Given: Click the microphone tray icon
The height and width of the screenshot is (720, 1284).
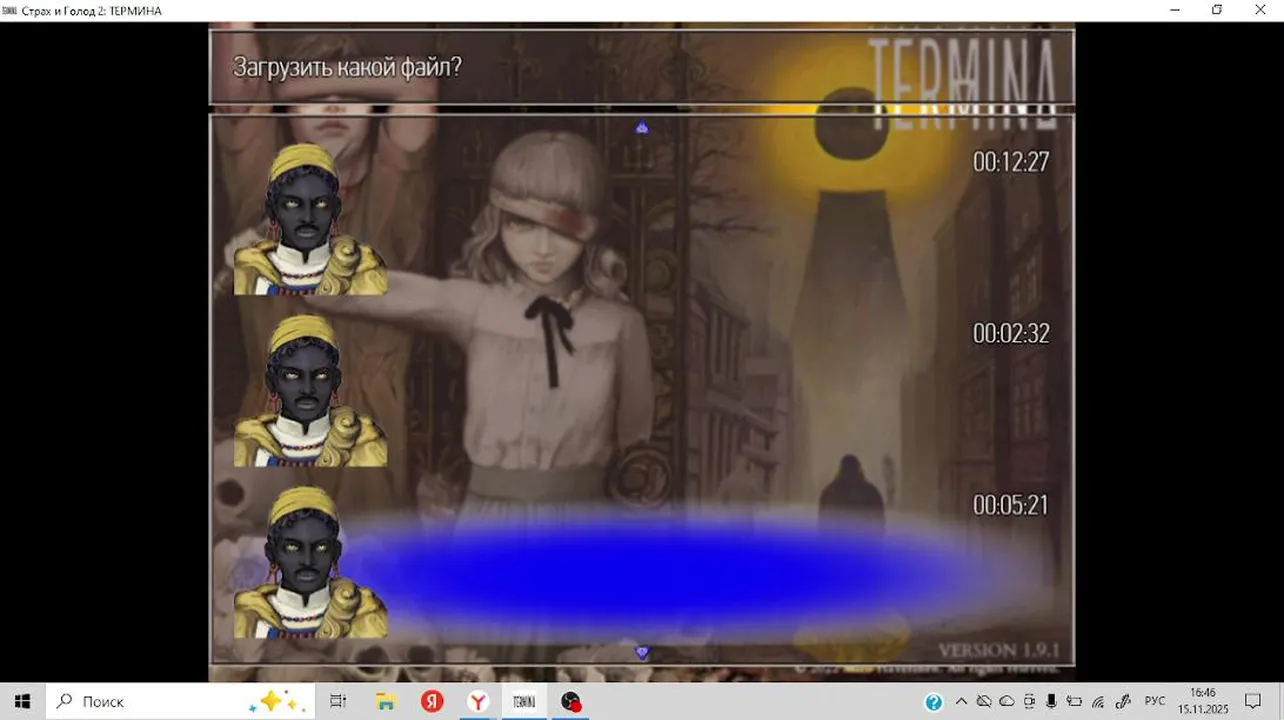Looking at the screenshot, I should (1052, 701).
